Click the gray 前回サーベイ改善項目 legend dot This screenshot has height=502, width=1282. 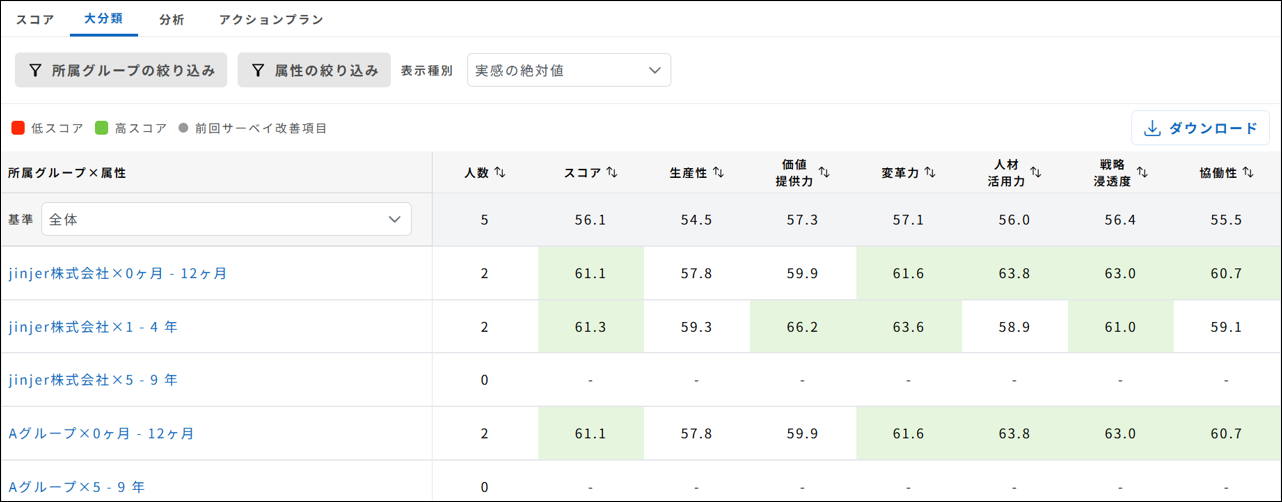[x=183, y=128]
